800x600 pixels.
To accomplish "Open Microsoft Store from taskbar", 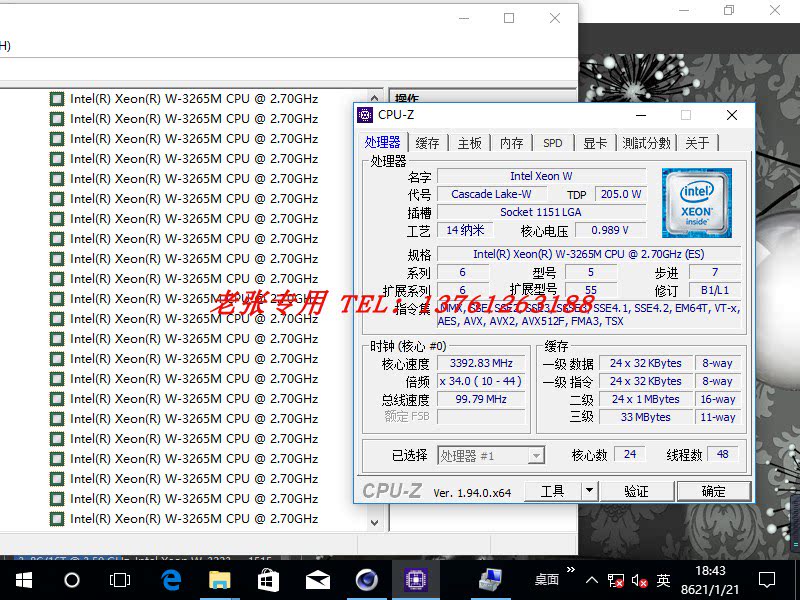I will pyautogui.click(x=268, y=580).
